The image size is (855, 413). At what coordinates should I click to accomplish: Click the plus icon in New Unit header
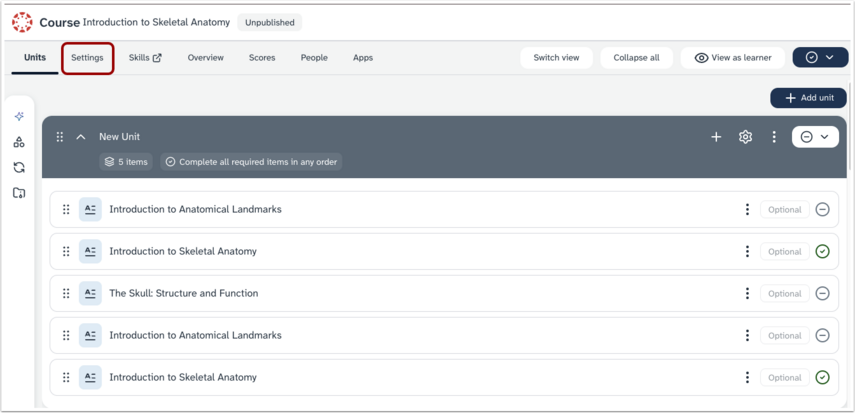tap(716, 137)
